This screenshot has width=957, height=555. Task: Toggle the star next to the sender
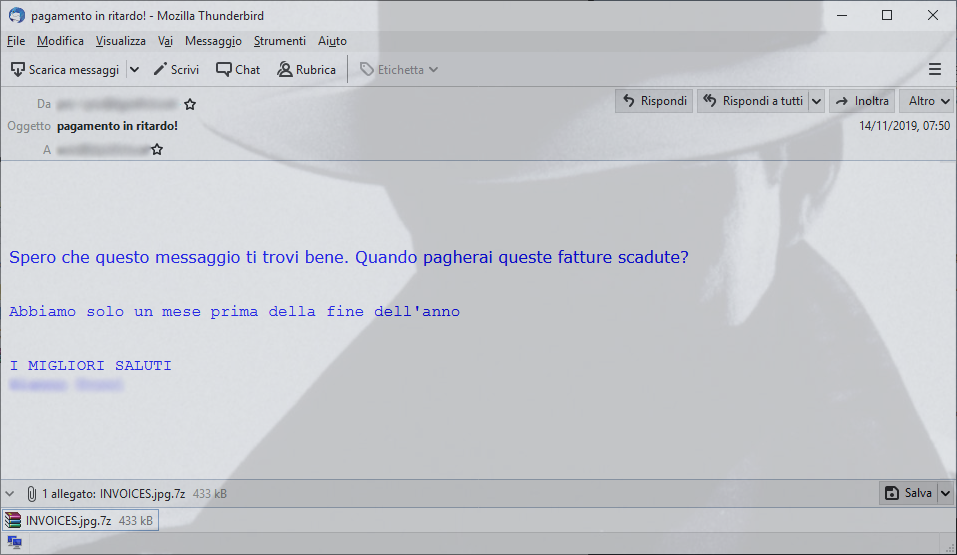(190, 104)
